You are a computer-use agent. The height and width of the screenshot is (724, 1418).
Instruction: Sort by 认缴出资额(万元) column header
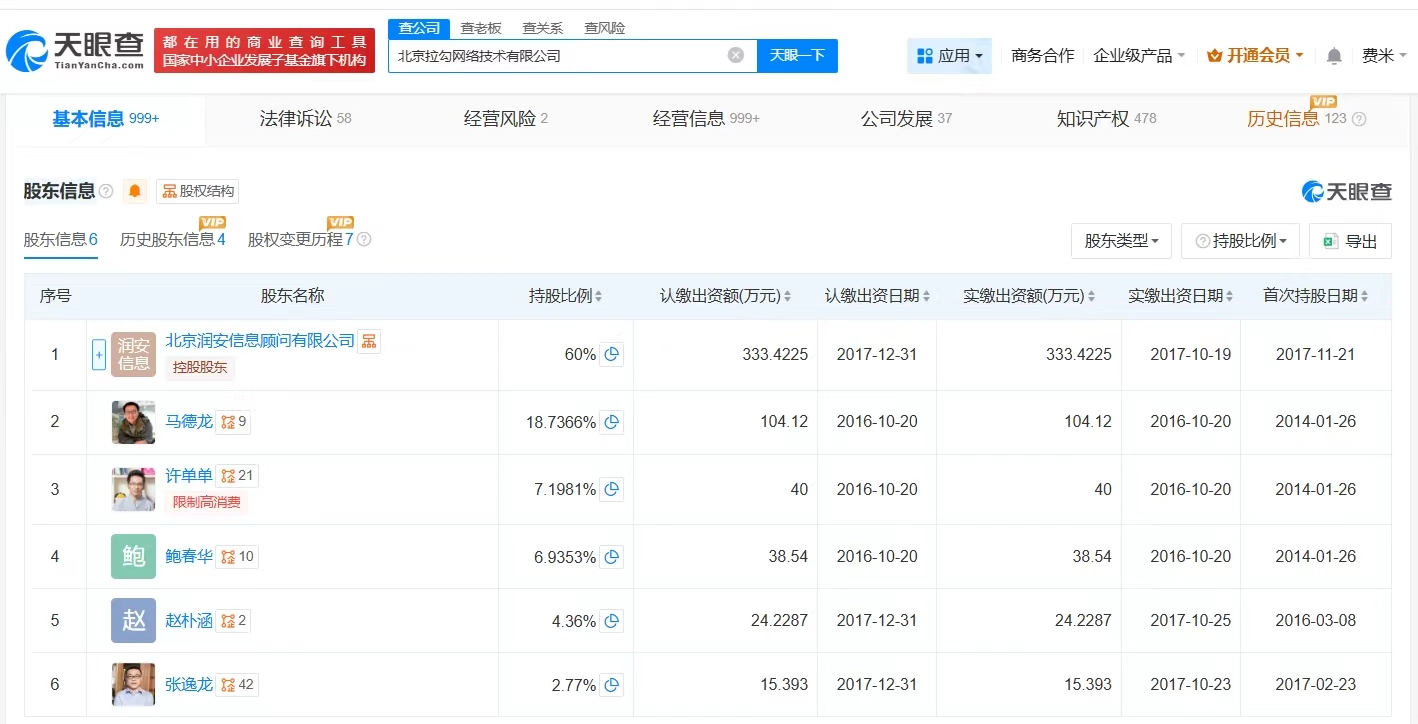[725, 296]
